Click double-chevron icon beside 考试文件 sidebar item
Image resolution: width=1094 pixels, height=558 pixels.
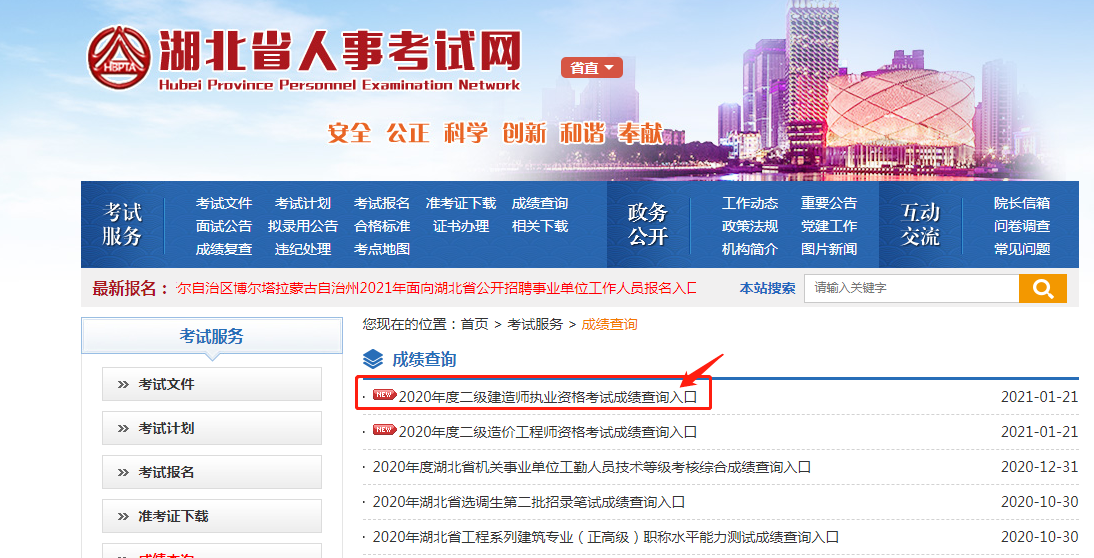coord(123,385)
